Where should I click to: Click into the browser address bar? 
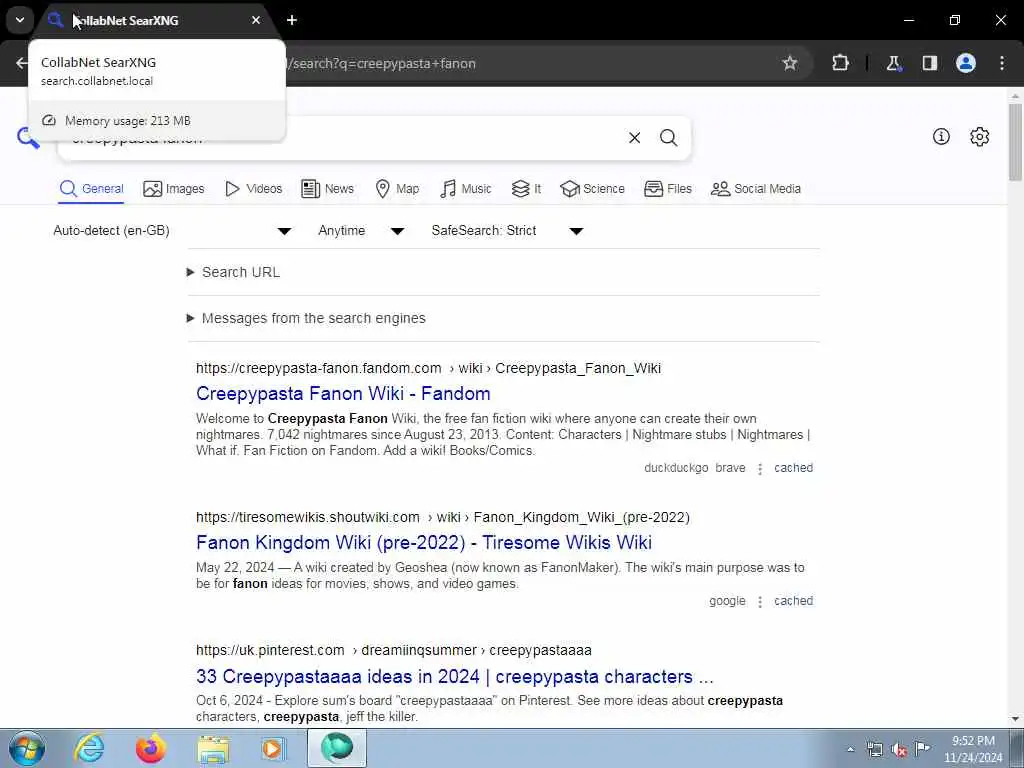pyautogui.click(x=522, y=63)
